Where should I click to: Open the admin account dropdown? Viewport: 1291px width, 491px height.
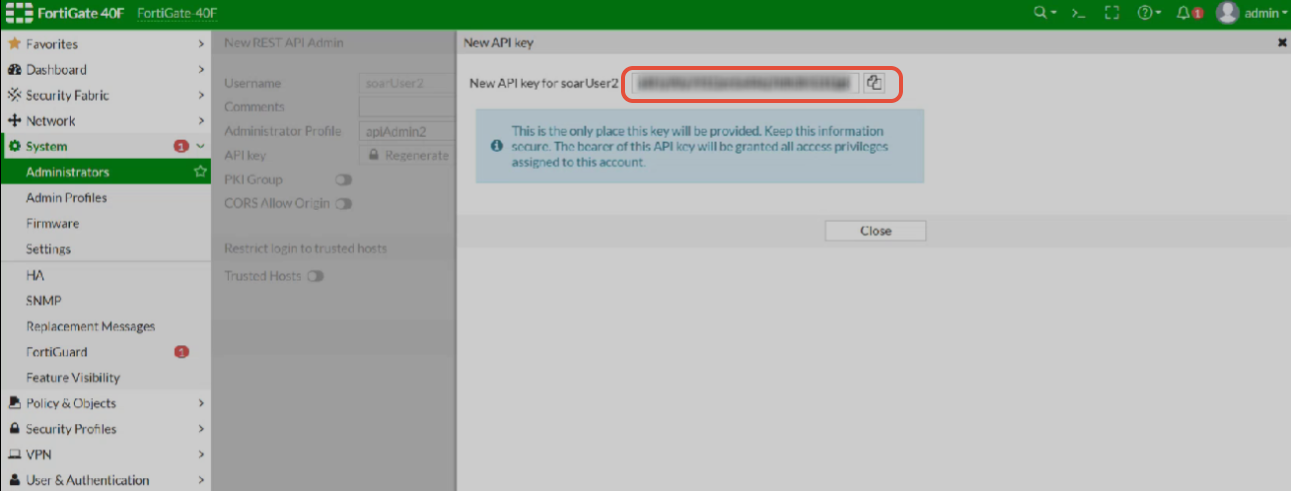(1265, 13)
